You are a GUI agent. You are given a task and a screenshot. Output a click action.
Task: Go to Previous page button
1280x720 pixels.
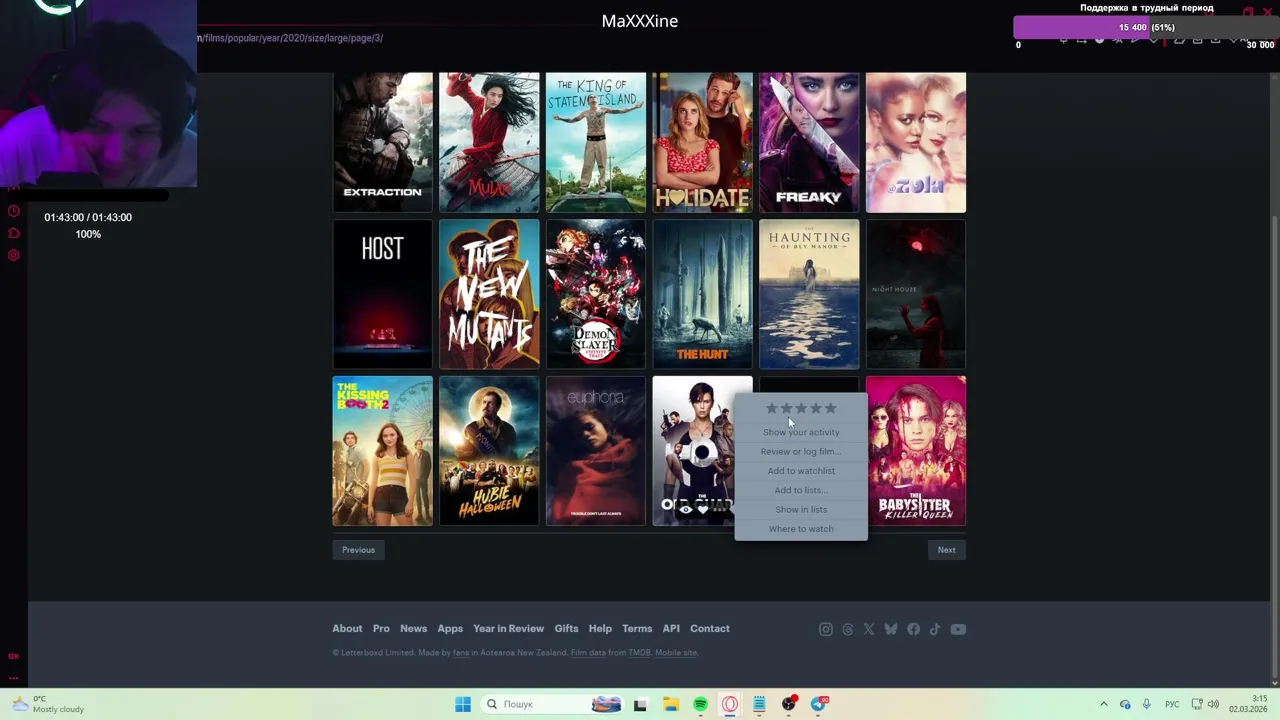[x=358, y=550]
